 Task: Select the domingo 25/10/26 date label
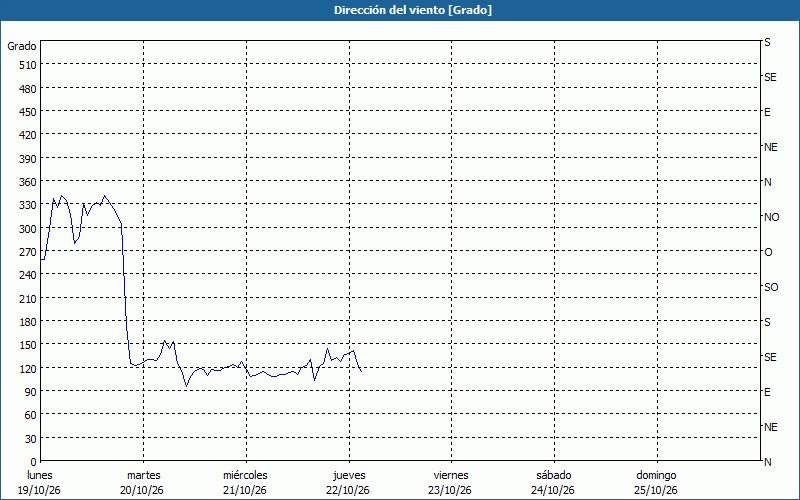tap(656, 483)
